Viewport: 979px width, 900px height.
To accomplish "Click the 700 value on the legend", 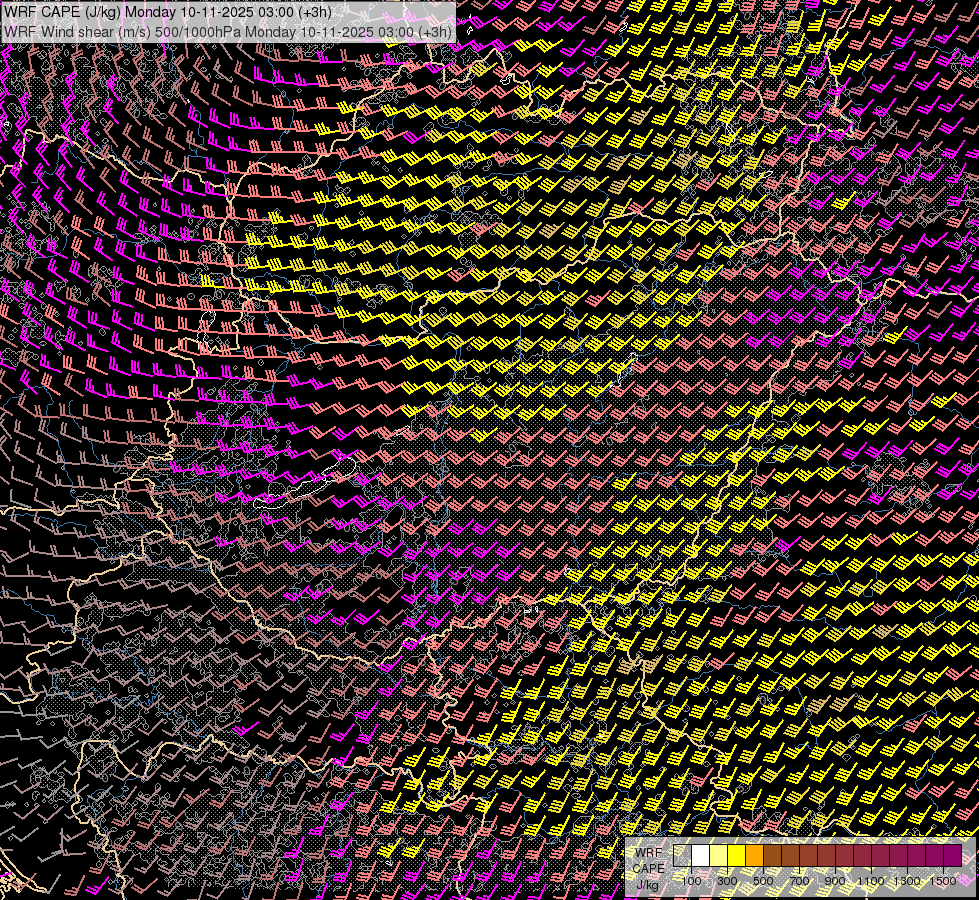I will pos(799,881).
